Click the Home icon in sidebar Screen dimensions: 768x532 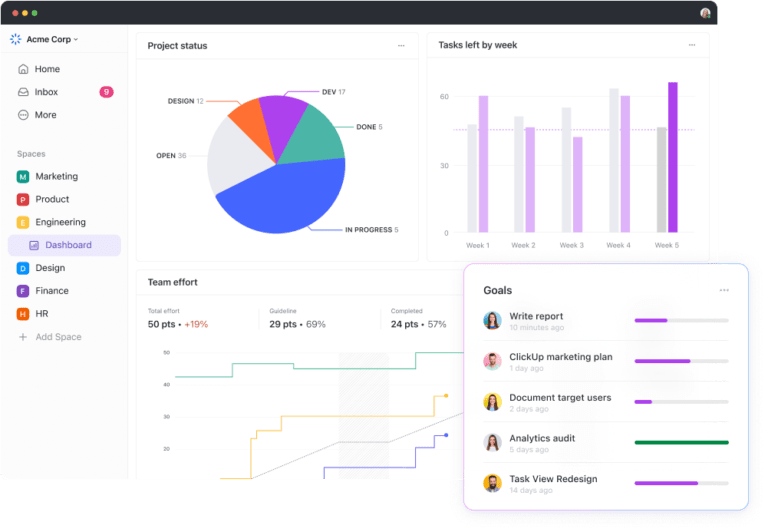coord(23,69)
